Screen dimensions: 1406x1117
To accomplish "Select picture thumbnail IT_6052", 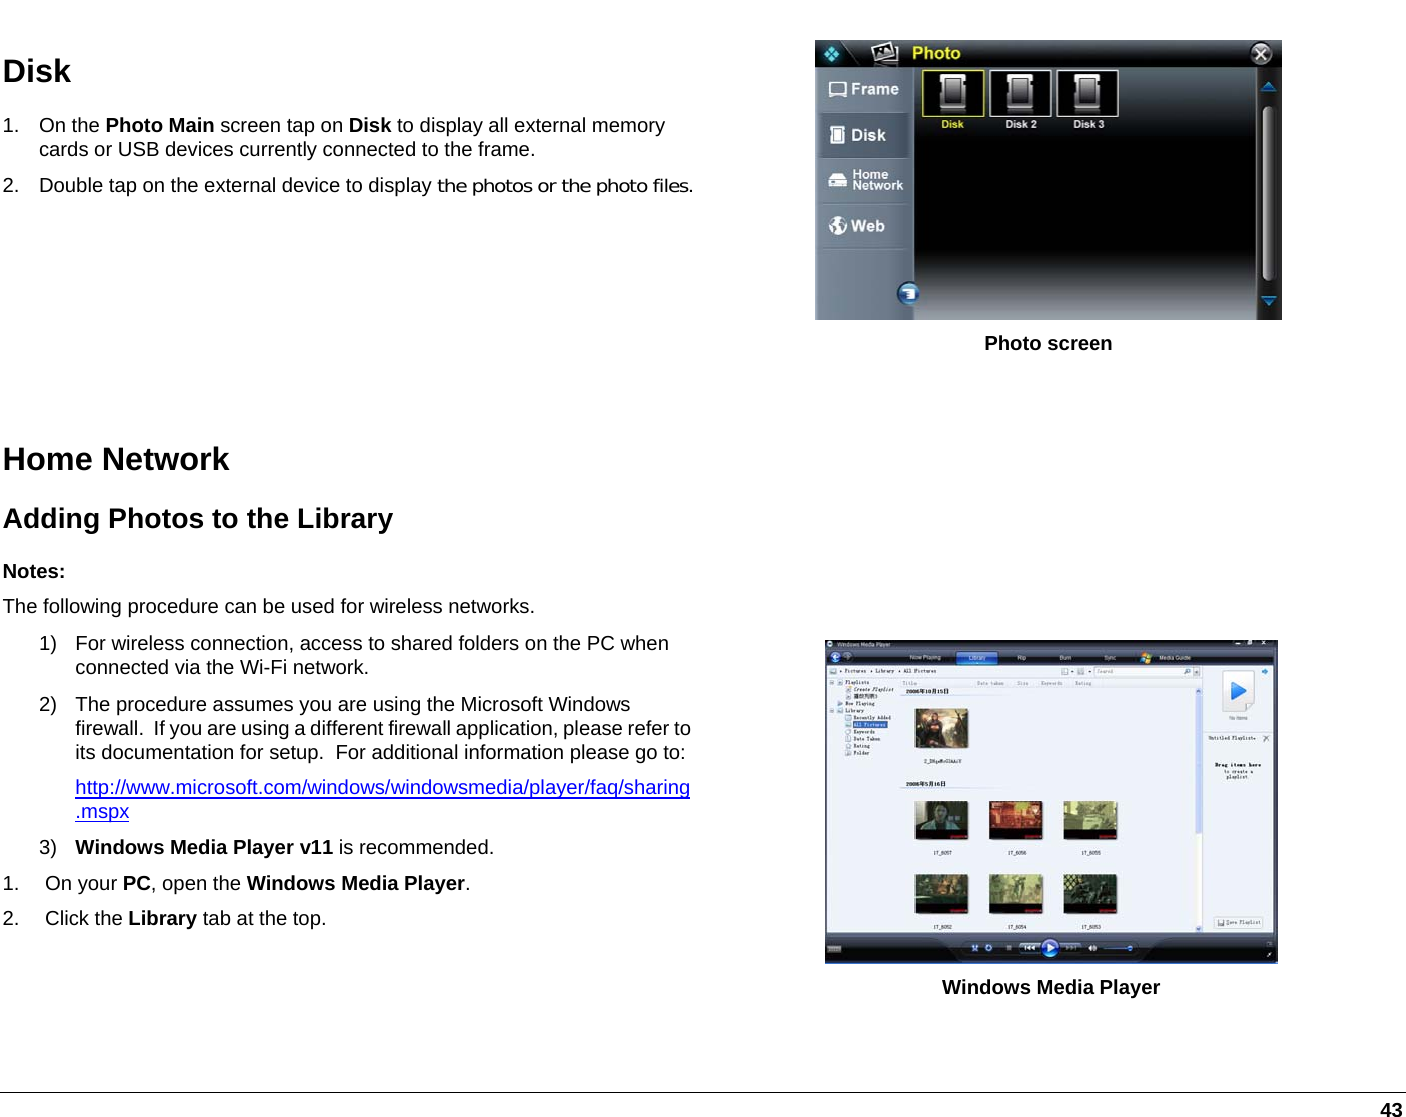I will coord(942,893).
